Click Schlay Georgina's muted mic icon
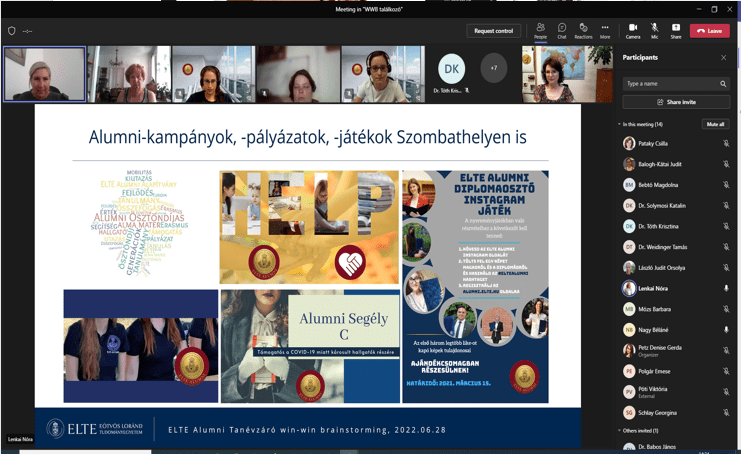 726,412
